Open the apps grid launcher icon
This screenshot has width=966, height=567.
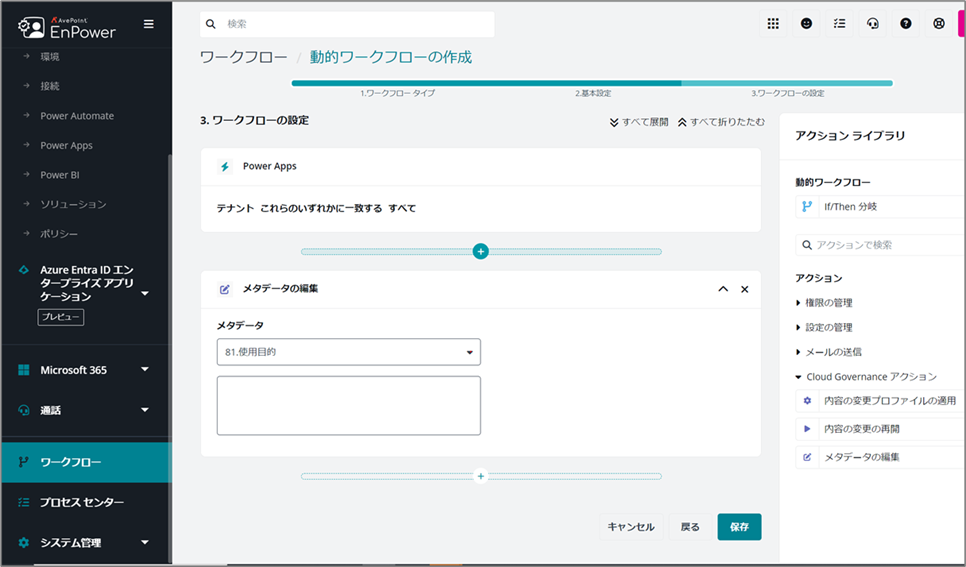773,24
